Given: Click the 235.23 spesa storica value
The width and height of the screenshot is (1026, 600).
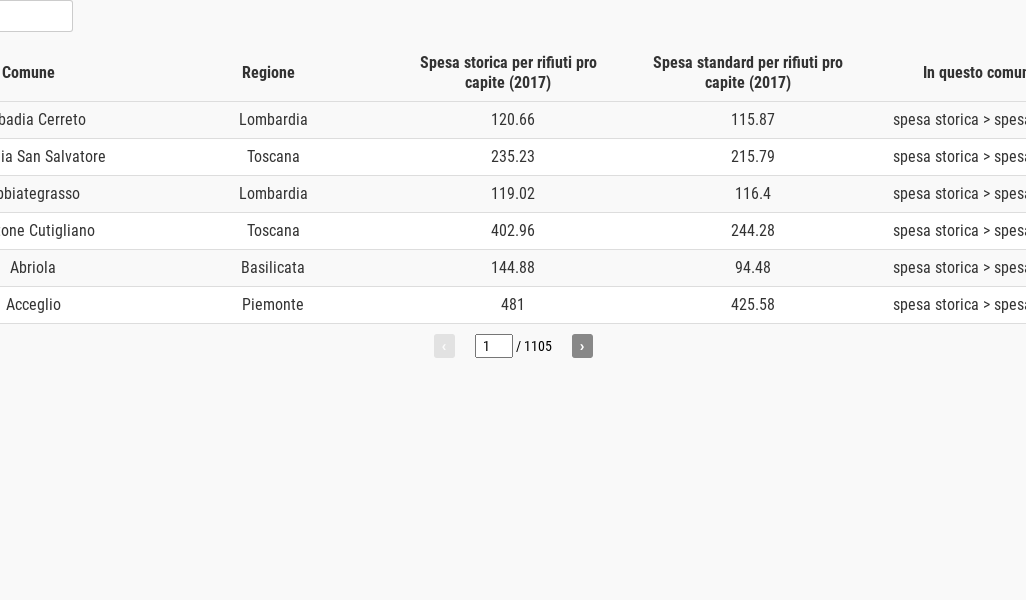Looking at the screenshot, I should (x=513, y=157).
